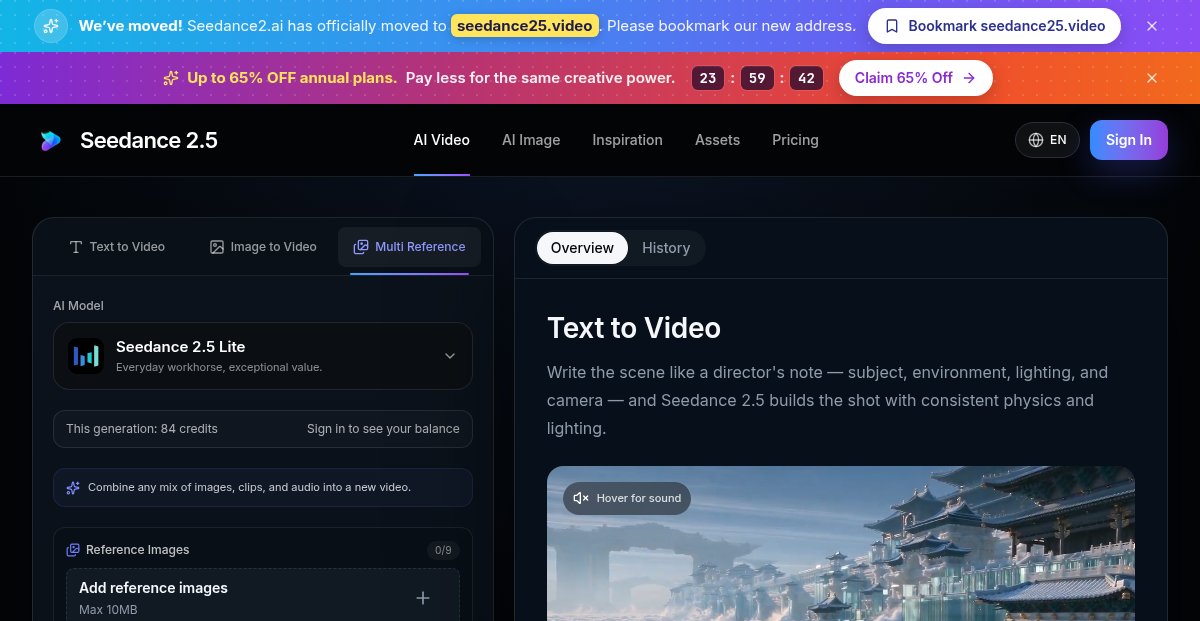Click the Reference Images section icon
Viewport: 1200px width, 621px height.
pyautogui.click(x=73, y=550)
